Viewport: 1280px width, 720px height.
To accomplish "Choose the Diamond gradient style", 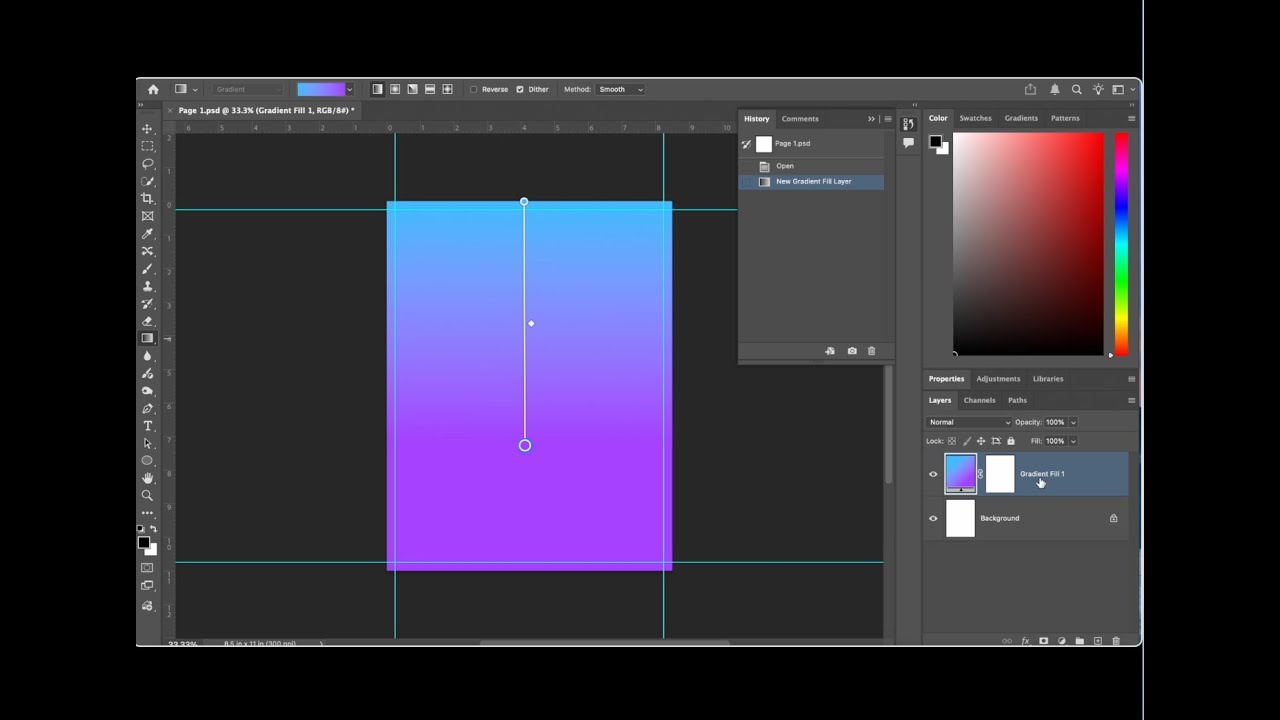I will pos(447,89).
